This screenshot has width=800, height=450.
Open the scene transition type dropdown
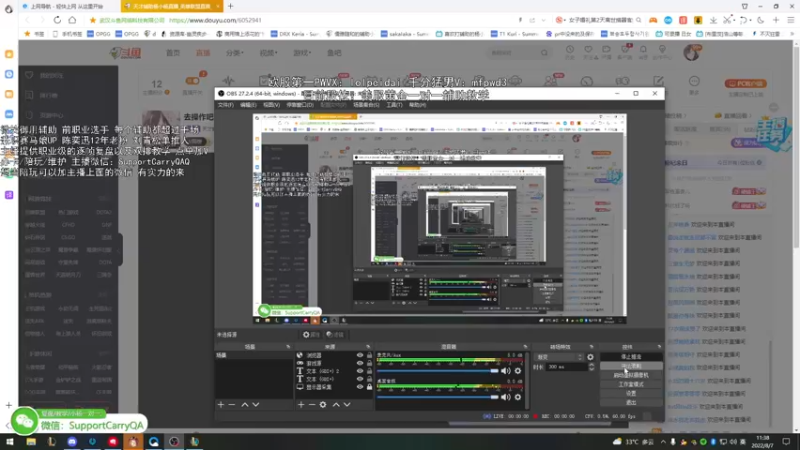(x=559, y=357)
